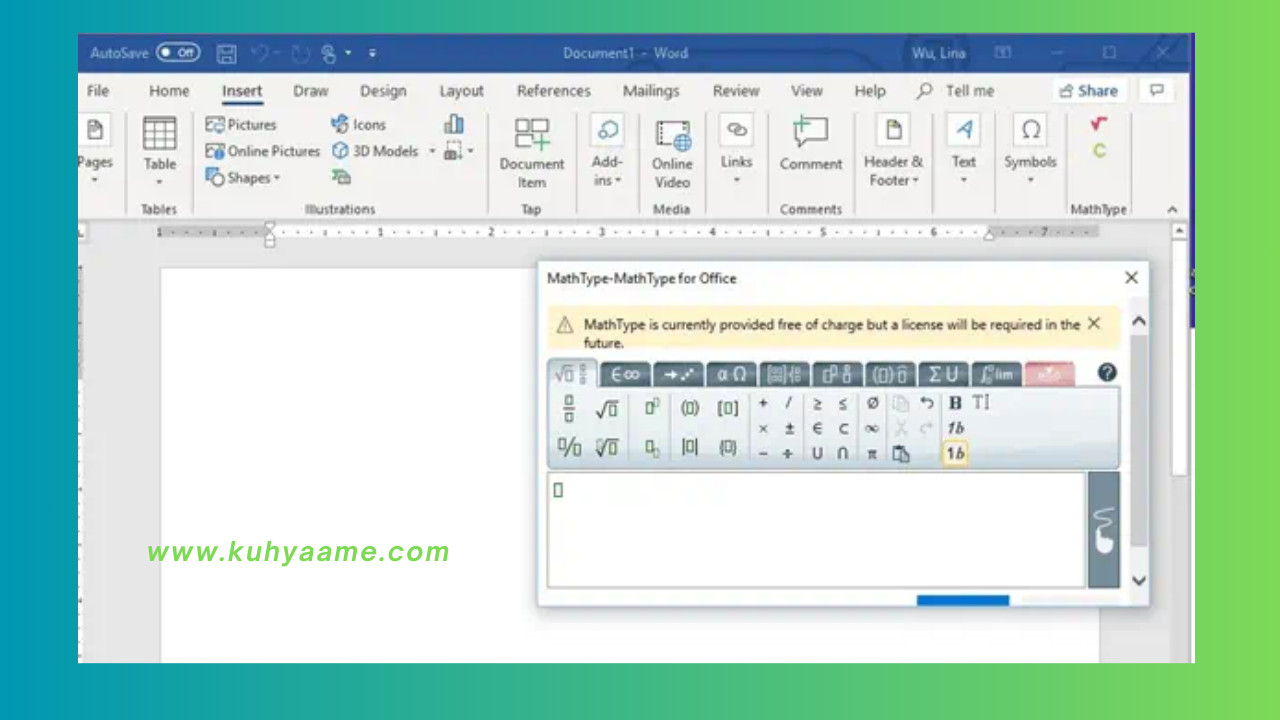
Task: Collapse the ribbon with the chevron
Action: [1173, 209]
